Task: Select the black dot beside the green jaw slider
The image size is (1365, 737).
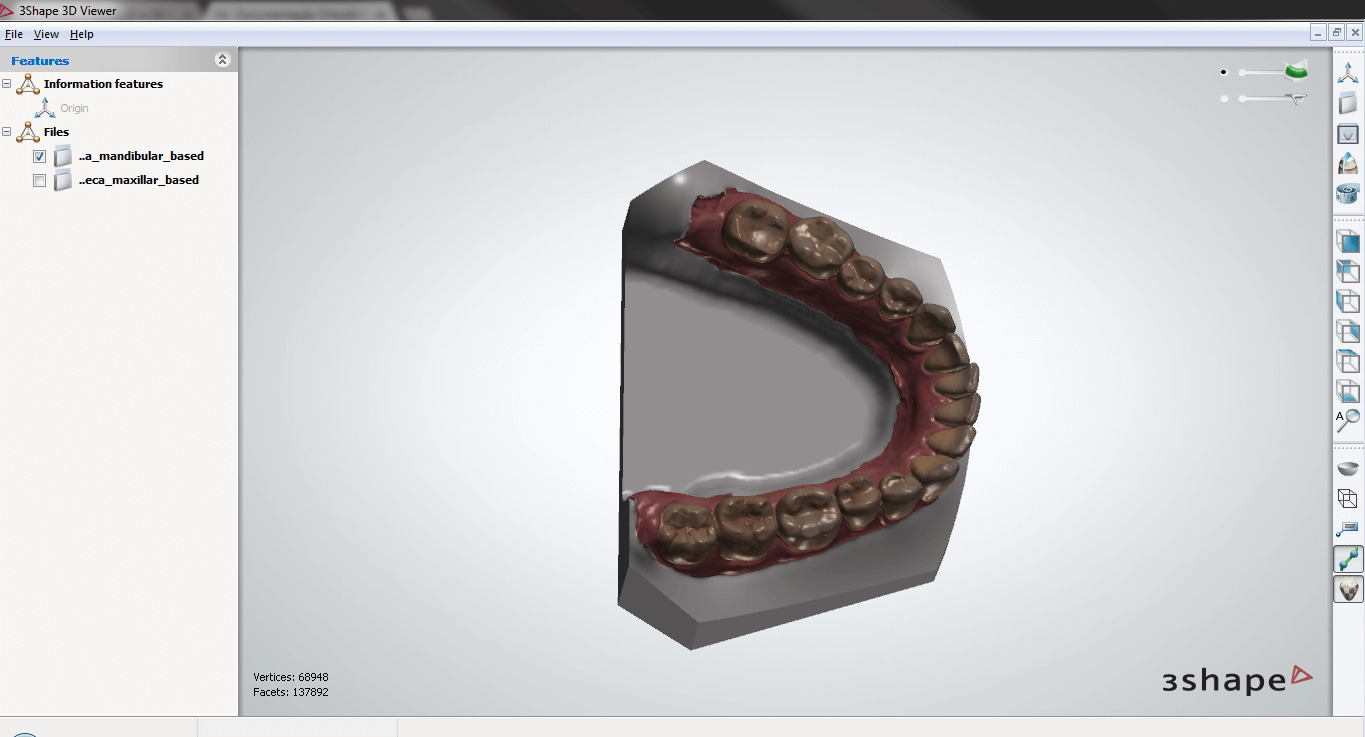Action: tap(1223, 72)
